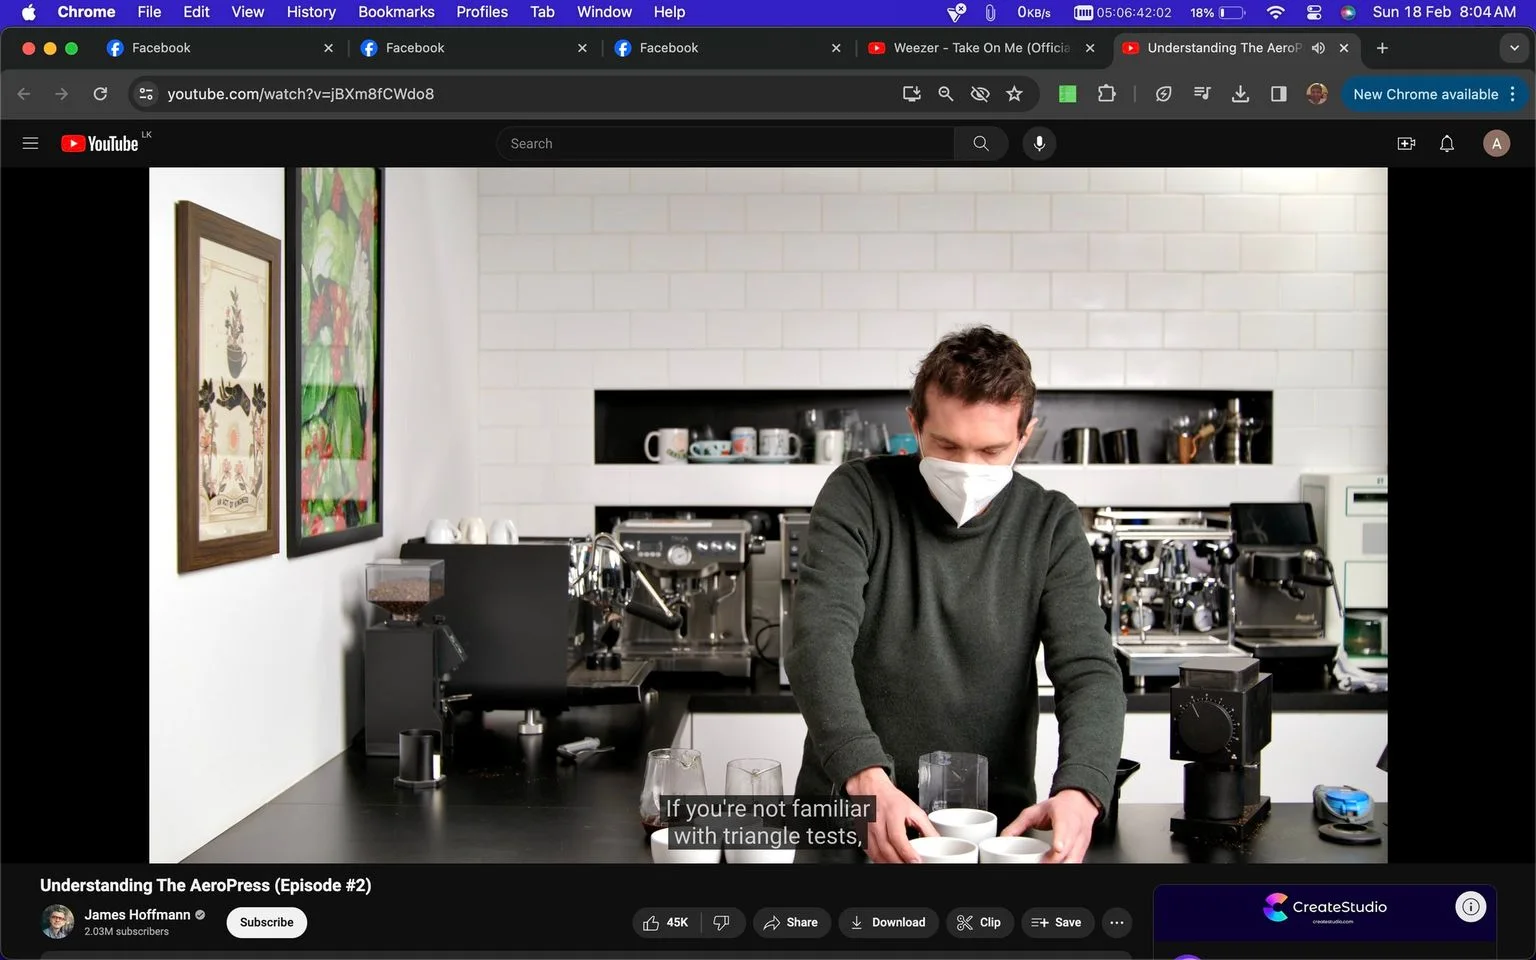Image resolution: width=1536 pixels, height=960 pixels.
Task: Open the Chrome extensions puzzle icon
Action: pyautogui.click(x=1106, y=94)
